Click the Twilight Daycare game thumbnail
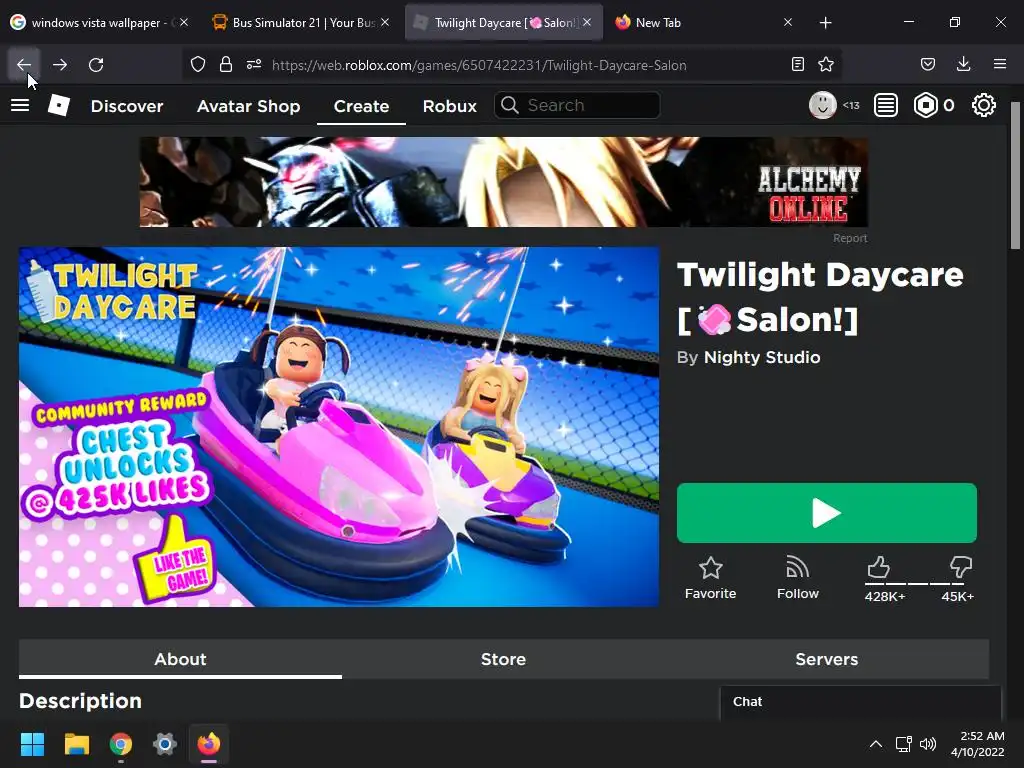This screenshot has width=1024, height=768. point(339,426)
